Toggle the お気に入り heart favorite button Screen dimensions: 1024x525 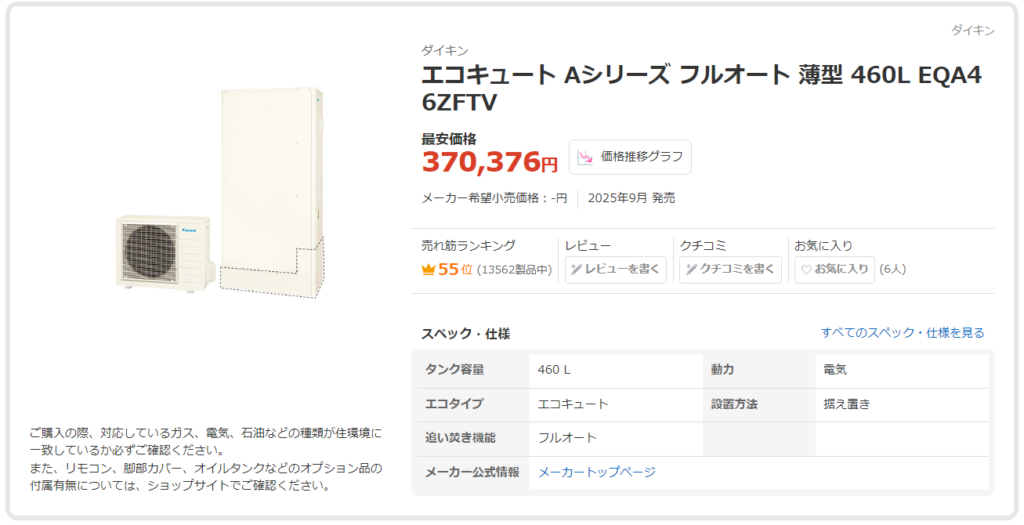click(x=834, y=269)
